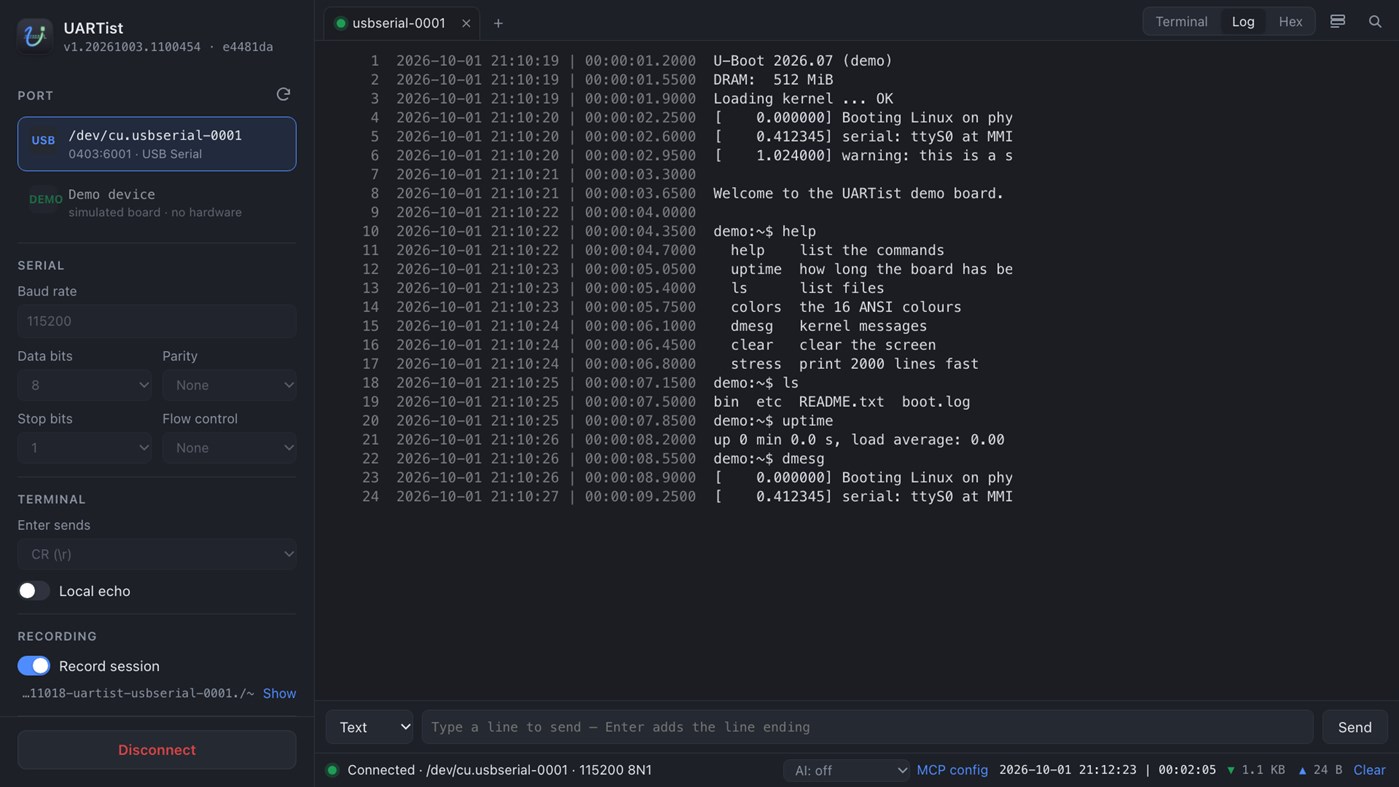Open the Enter sends dropdown

157,554
